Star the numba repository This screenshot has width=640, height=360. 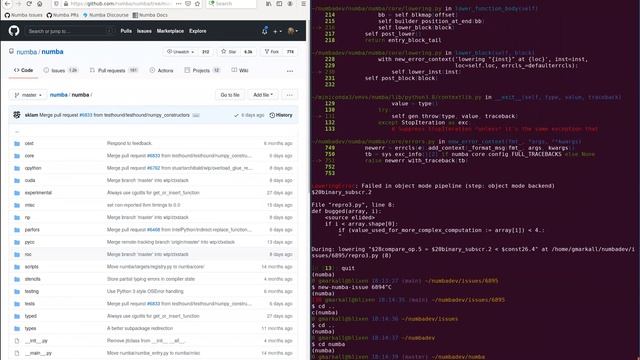[x=229, y=52]
